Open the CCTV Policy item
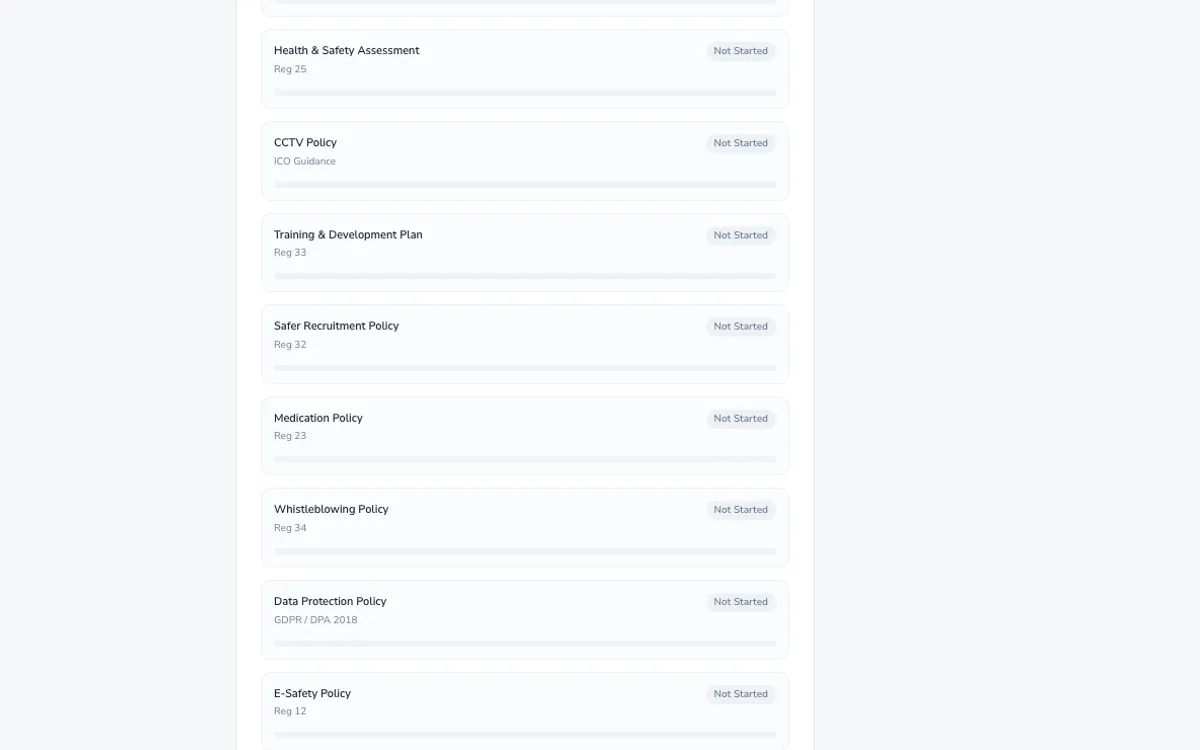 [305, 143]
